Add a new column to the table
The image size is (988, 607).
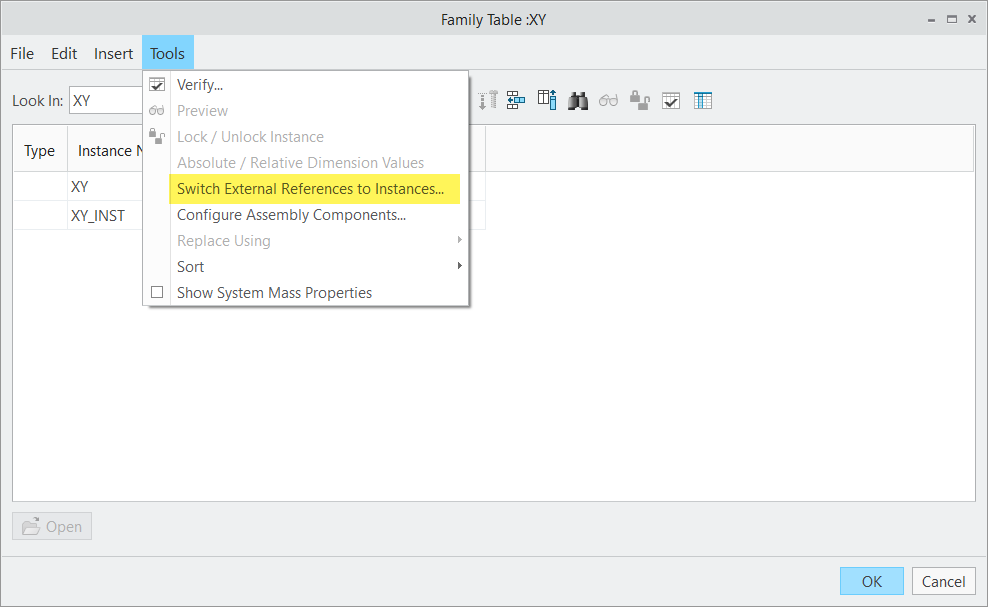click(547, 100)
